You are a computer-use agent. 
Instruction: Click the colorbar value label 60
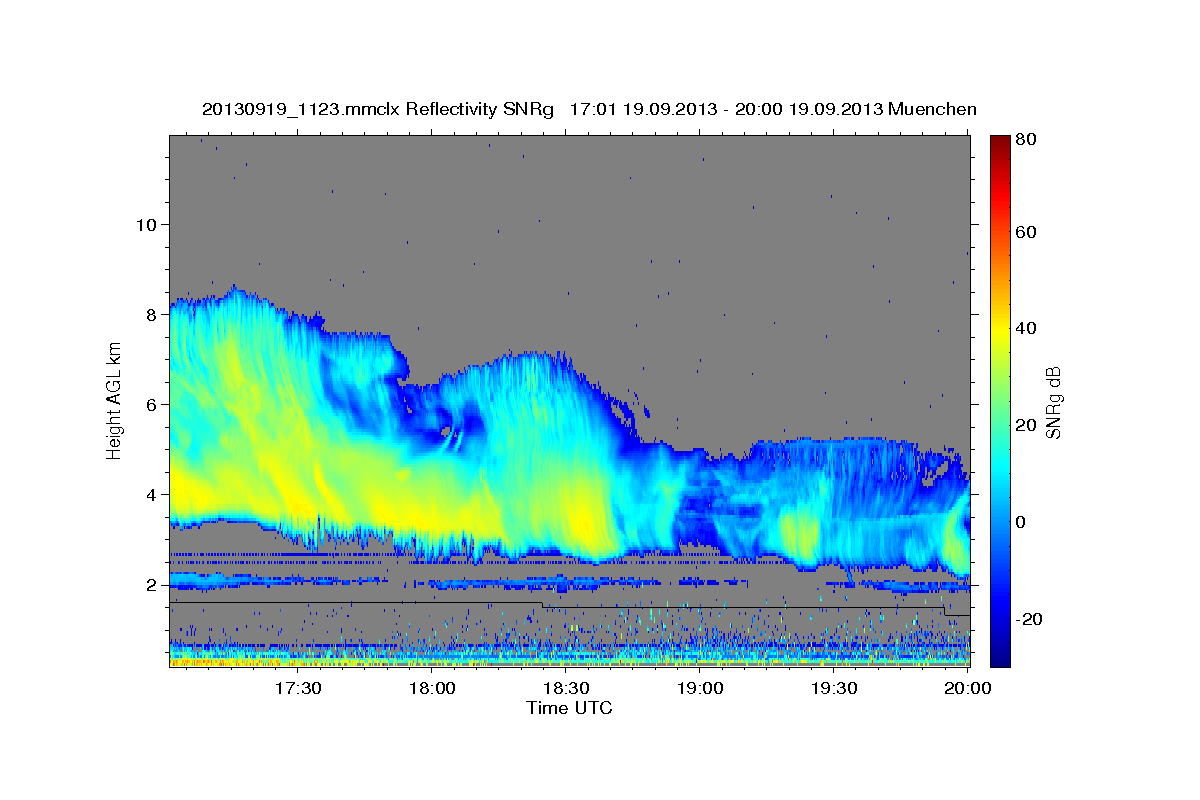point(1025,232)
